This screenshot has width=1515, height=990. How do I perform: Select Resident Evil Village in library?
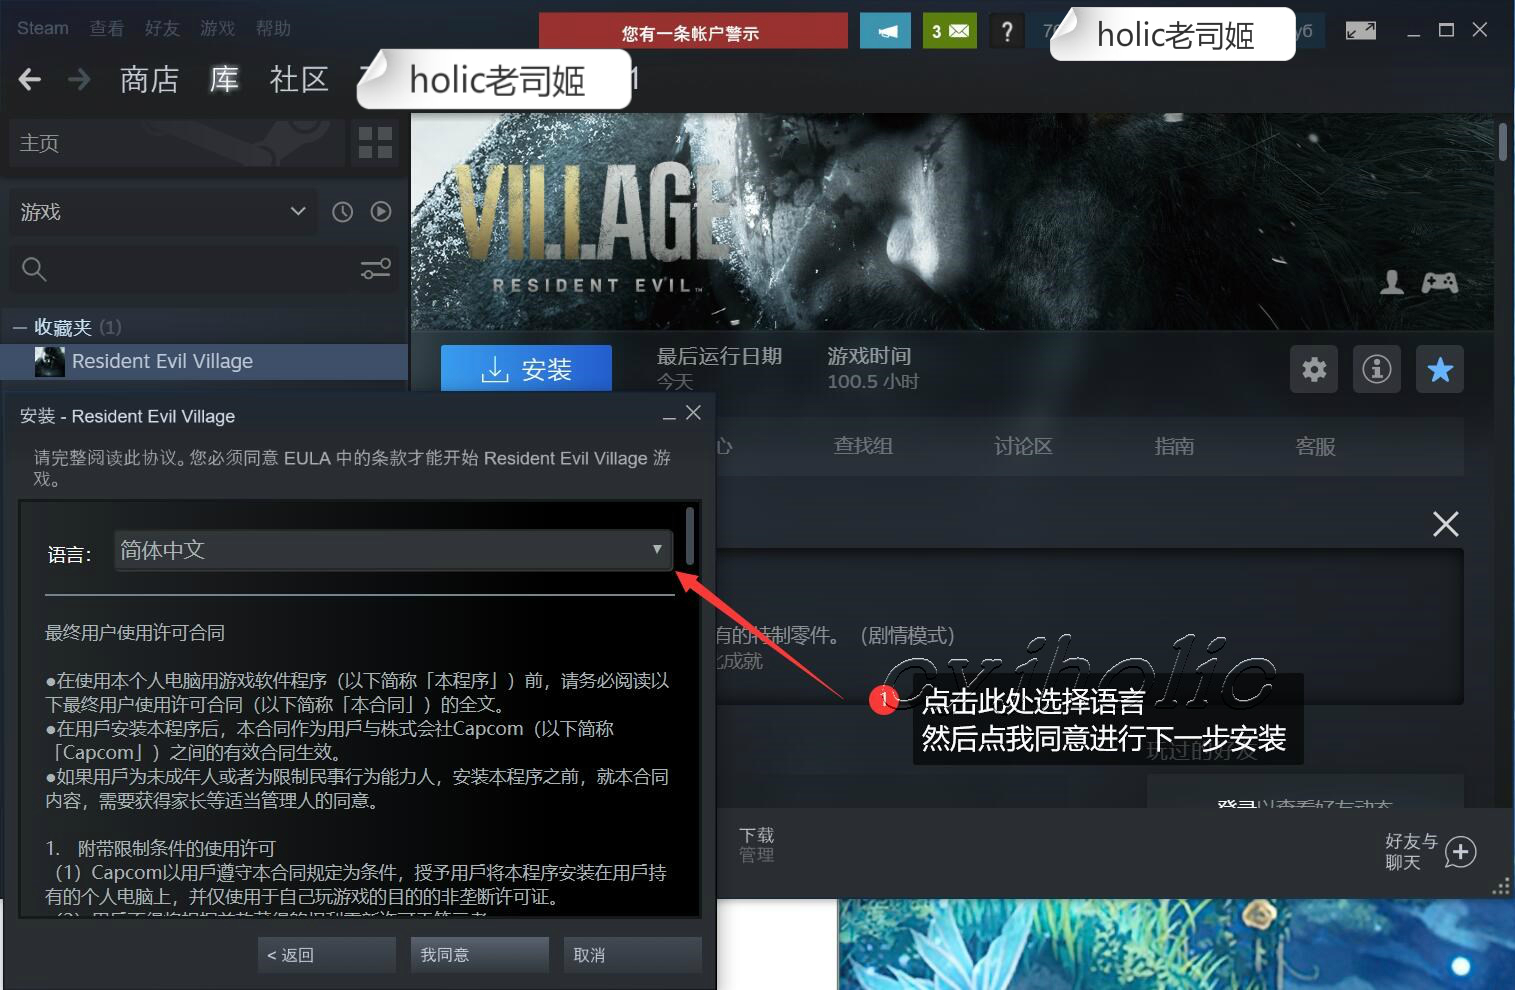point(162,362)
